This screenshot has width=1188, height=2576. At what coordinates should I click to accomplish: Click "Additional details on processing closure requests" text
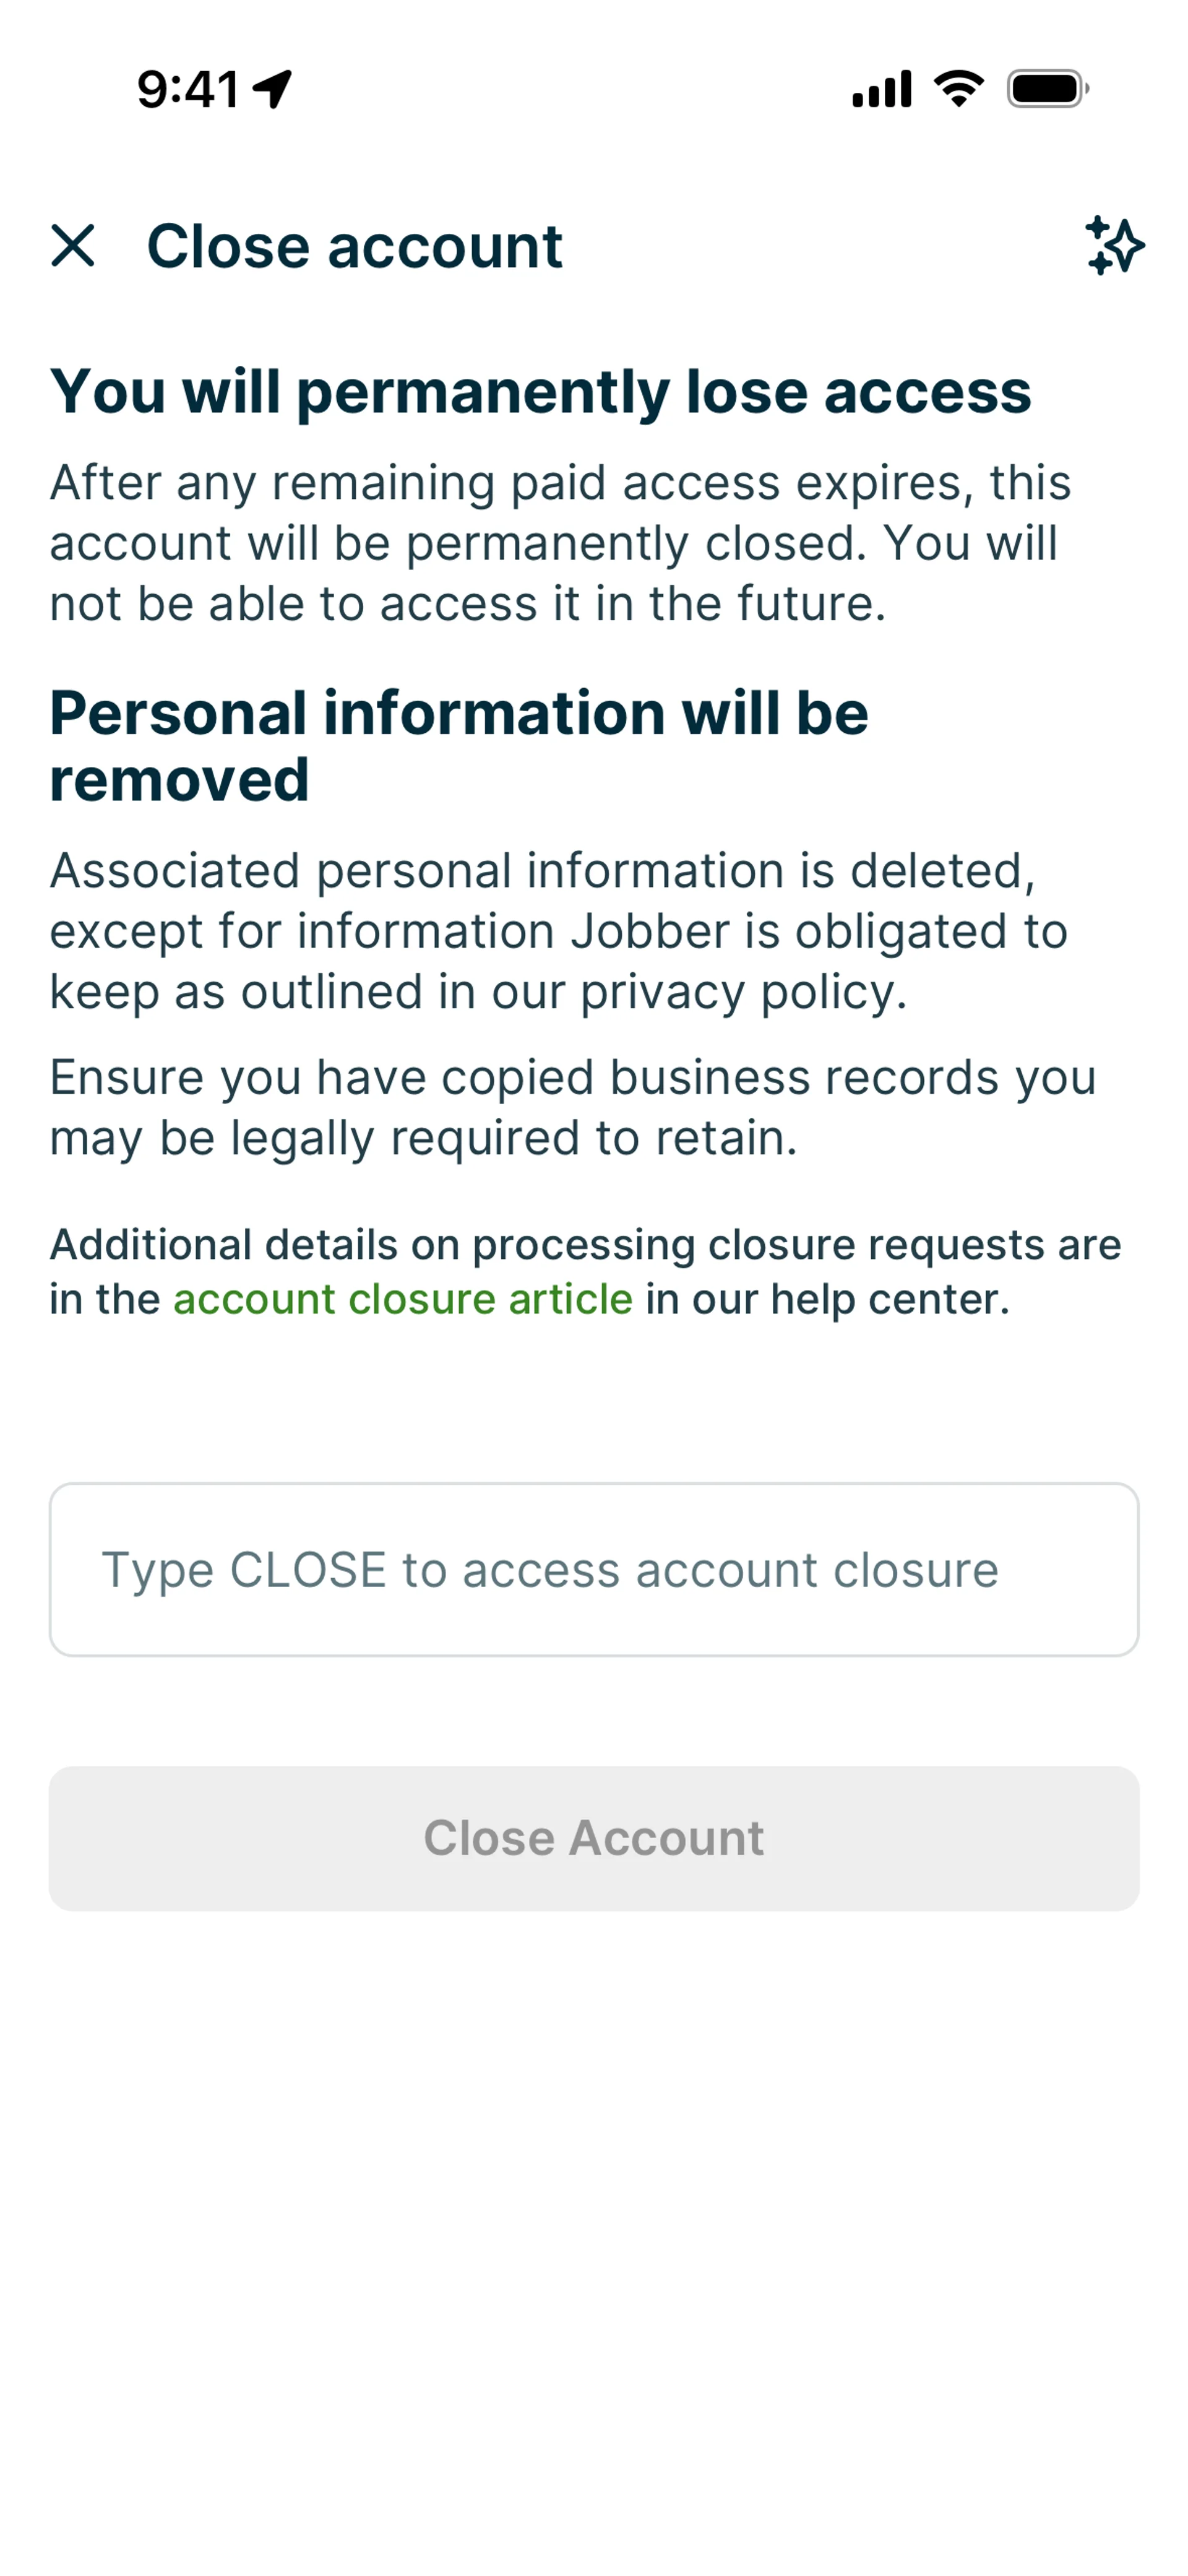tap(585, 1245)
